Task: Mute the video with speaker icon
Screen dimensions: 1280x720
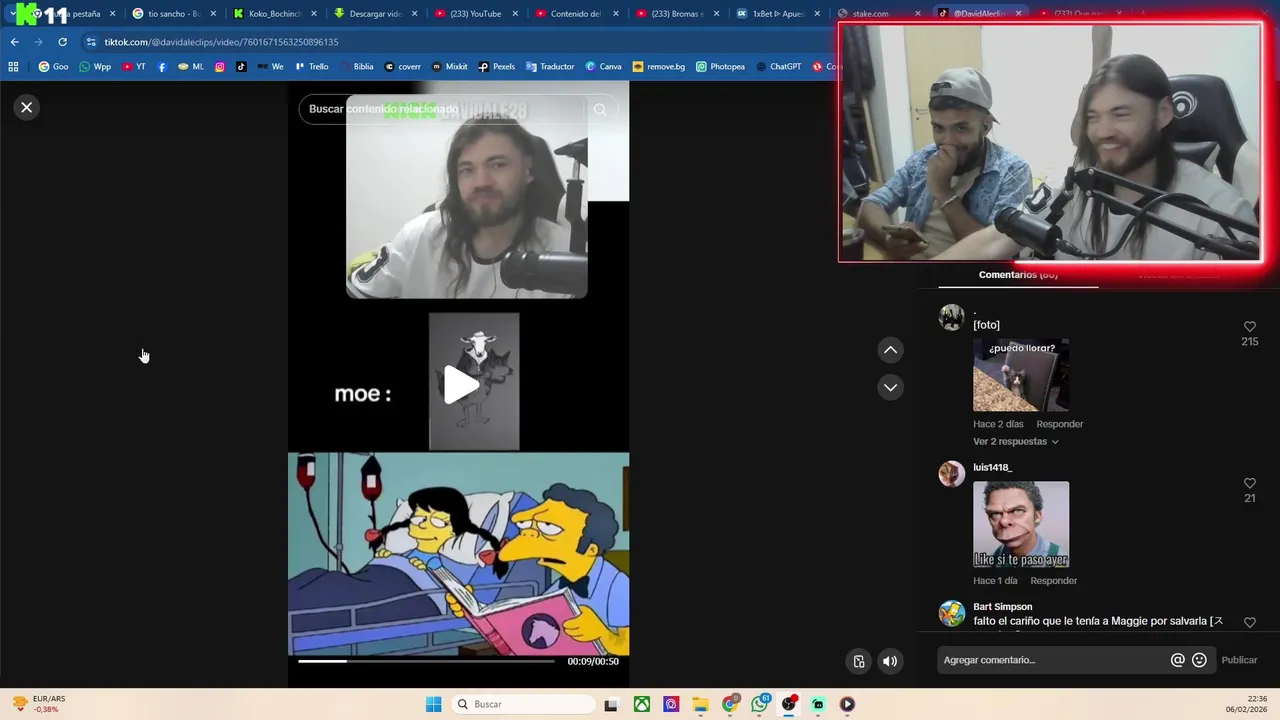Action: (890, 661)
